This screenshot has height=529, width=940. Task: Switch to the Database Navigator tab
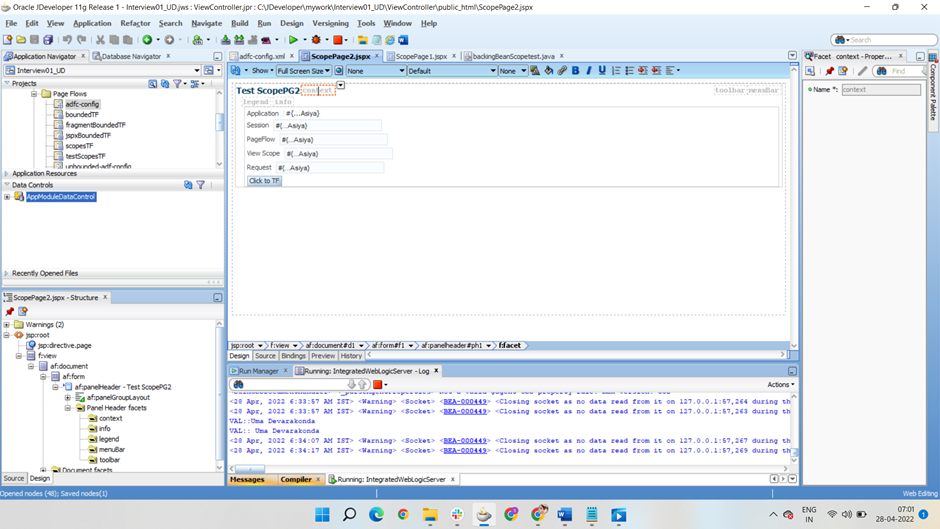131,56
